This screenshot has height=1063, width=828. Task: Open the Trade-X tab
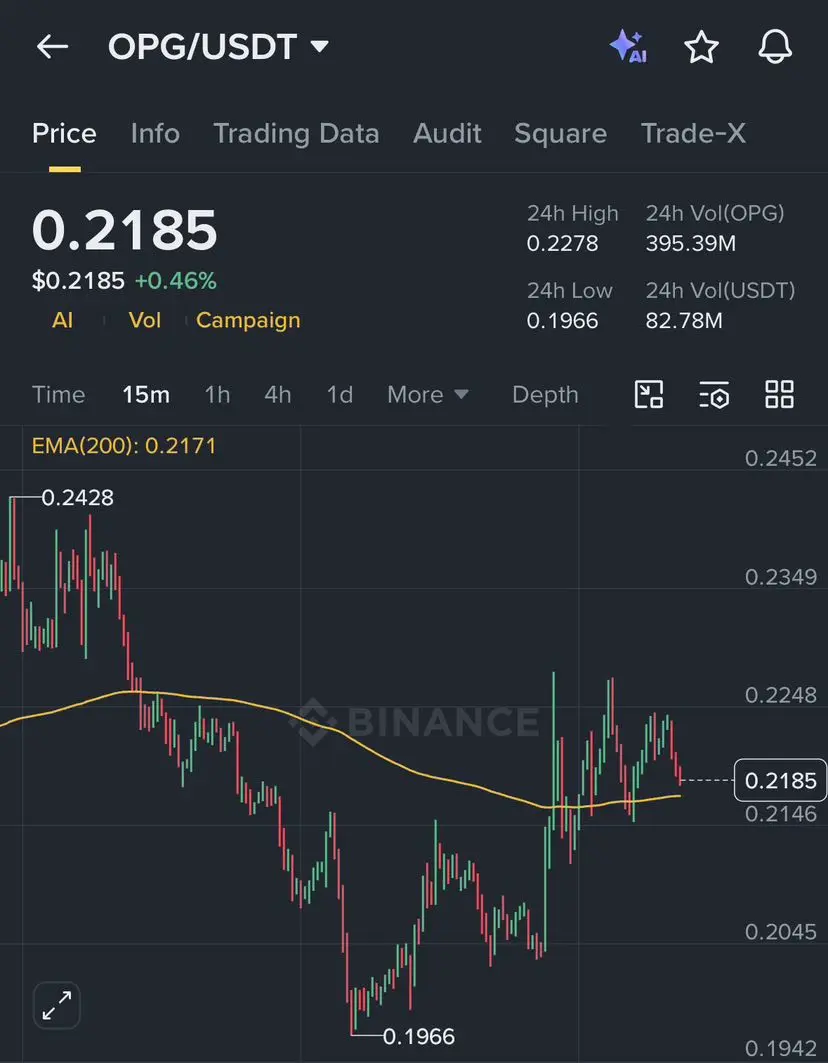[x=693, y=134]
